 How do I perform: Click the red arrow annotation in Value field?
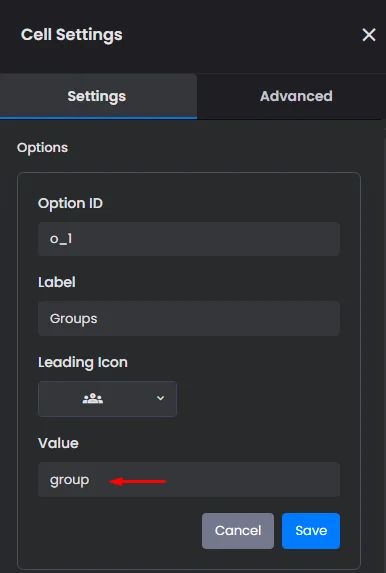point(138,482)
